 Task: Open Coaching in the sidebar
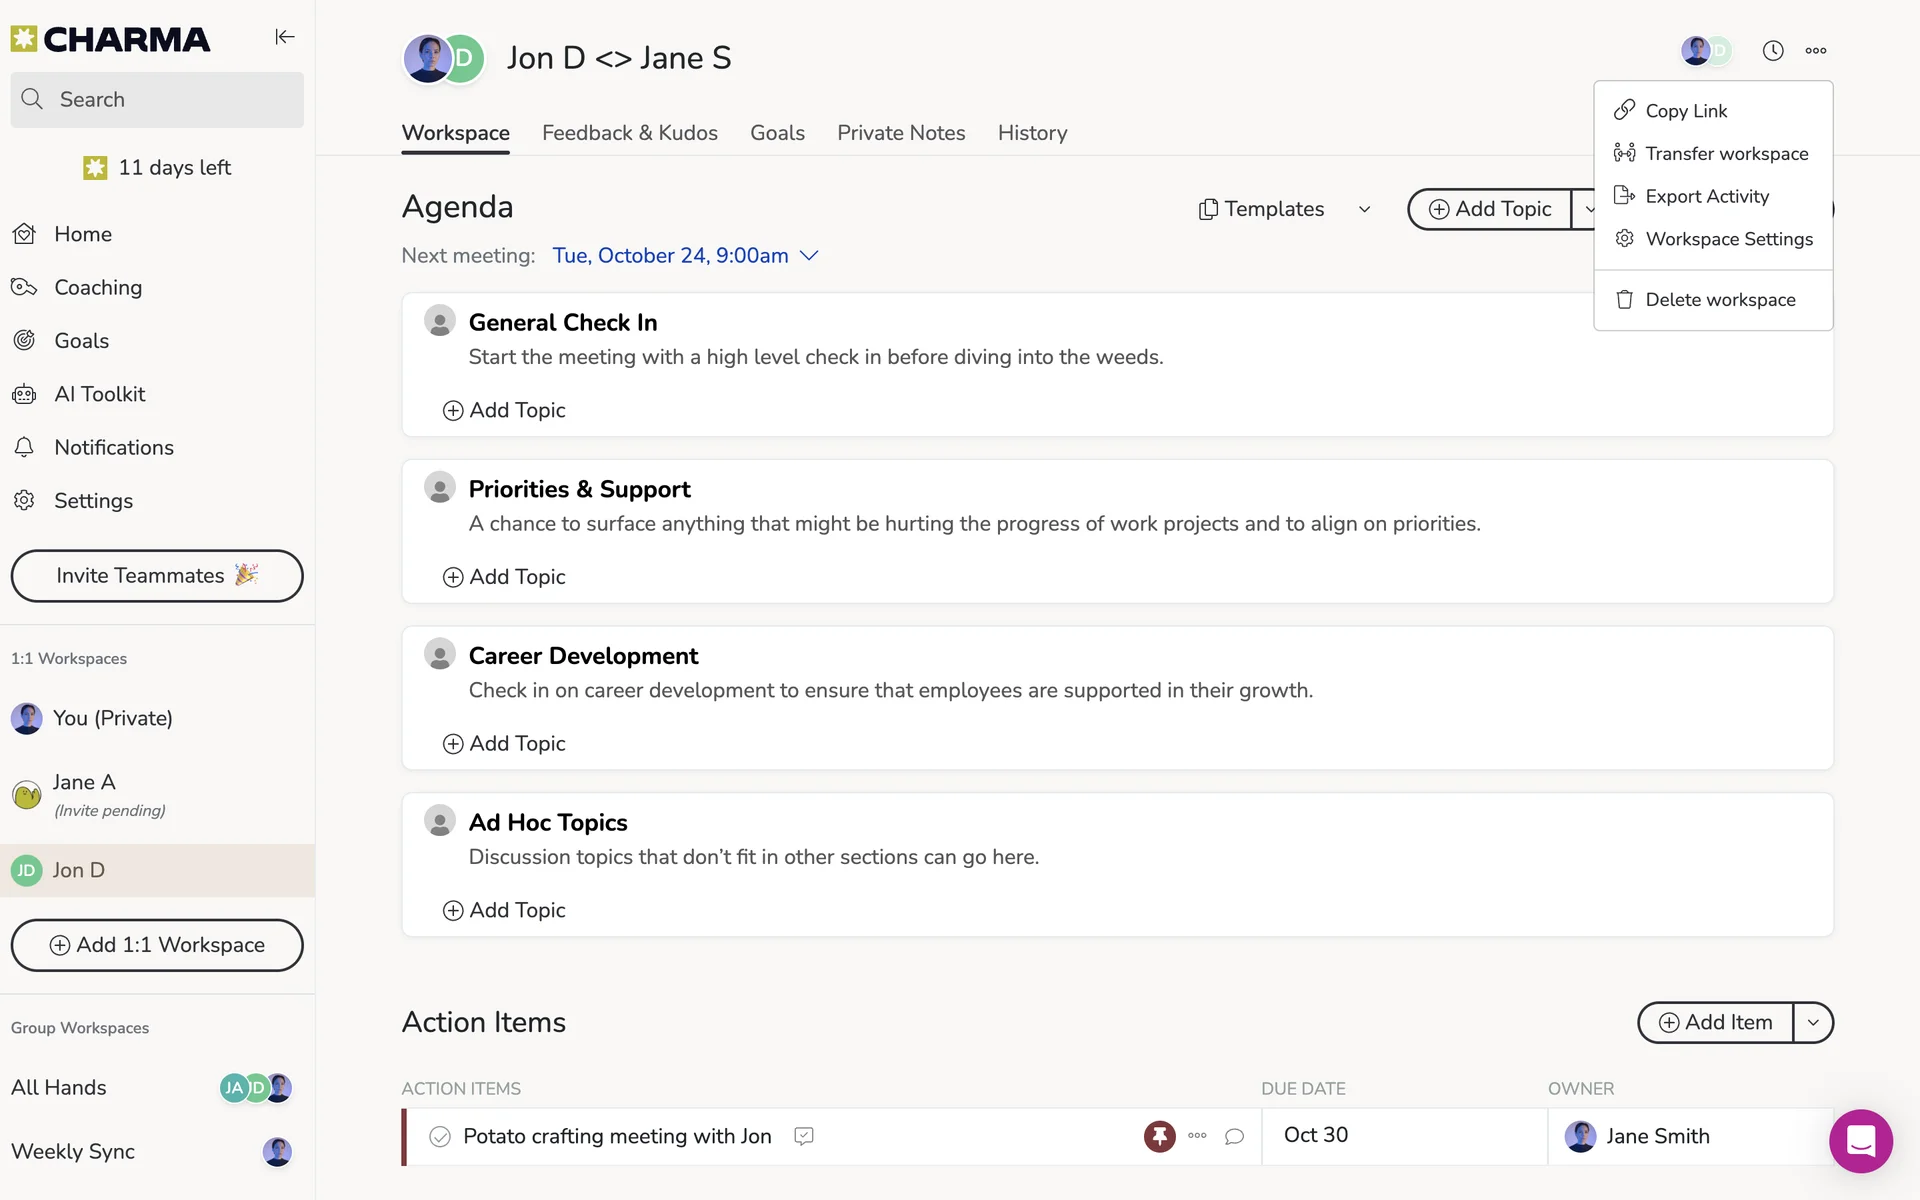click(97, 287)
